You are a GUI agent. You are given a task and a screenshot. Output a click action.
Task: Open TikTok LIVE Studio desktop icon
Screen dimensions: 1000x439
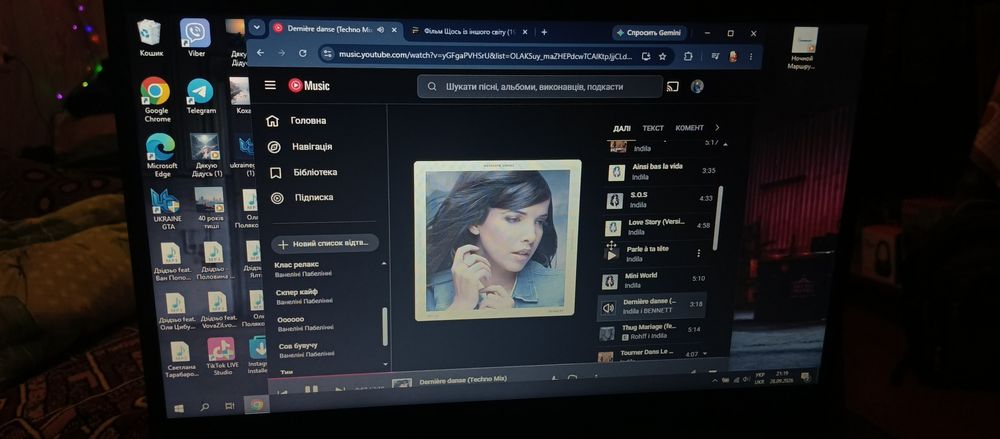pyautogui.click(x=221, y=356)
